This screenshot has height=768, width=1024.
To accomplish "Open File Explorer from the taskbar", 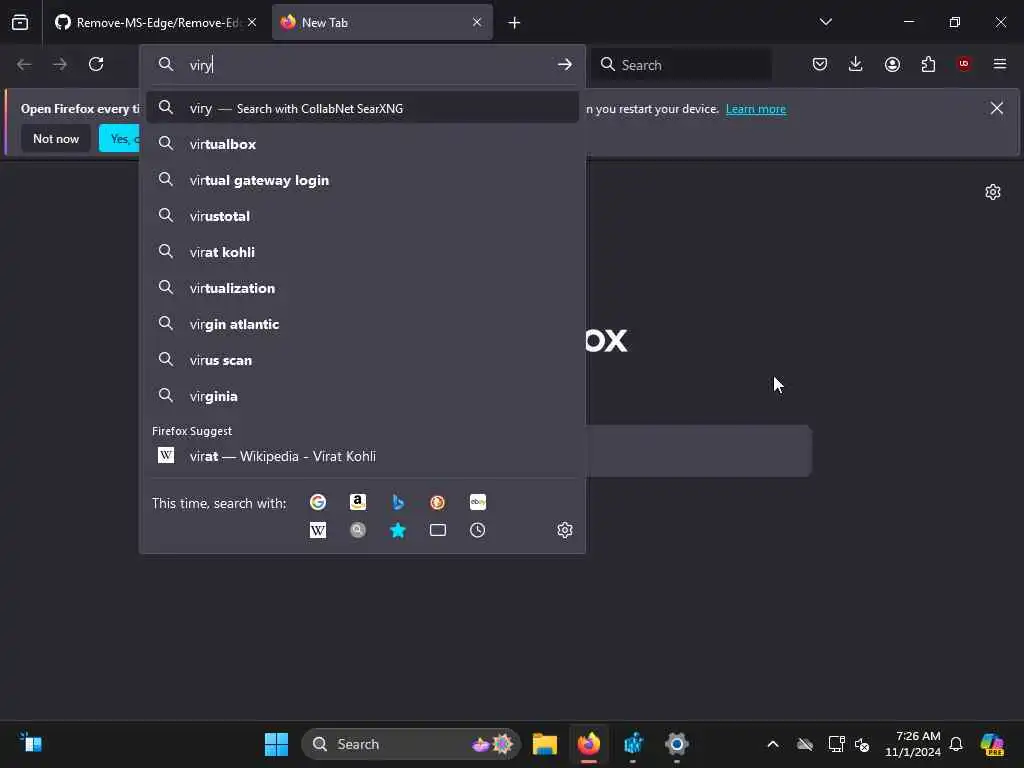I will [x=545, y=744].
